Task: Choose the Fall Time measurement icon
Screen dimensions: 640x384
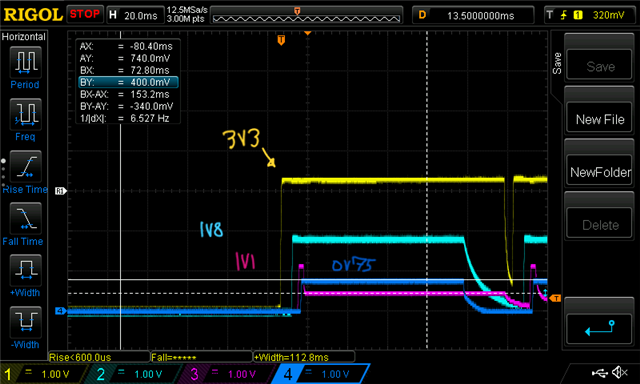Action: tap(25, 218)
